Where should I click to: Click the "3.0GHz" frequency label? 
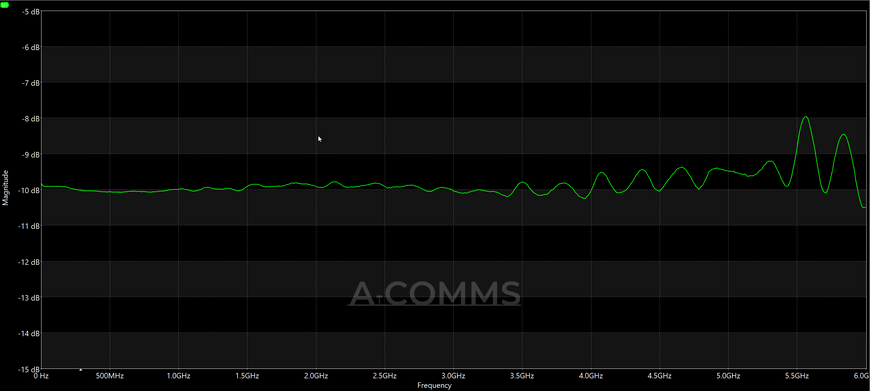[453, 376]
